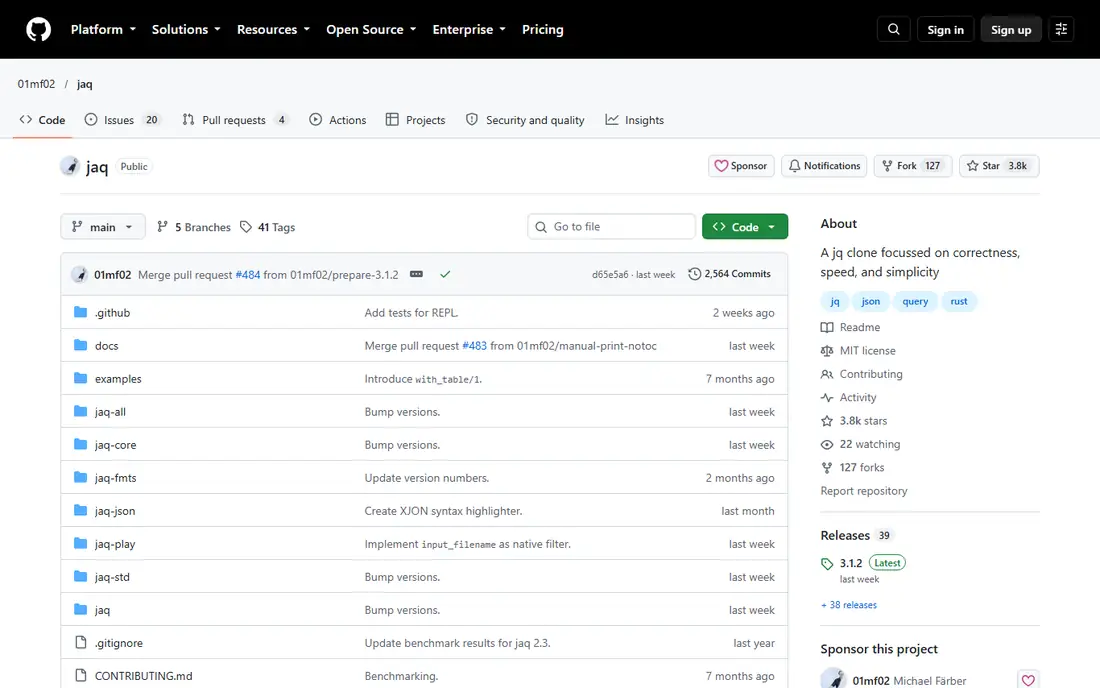Open the 5 Branches link

click(x=194, y=227)
